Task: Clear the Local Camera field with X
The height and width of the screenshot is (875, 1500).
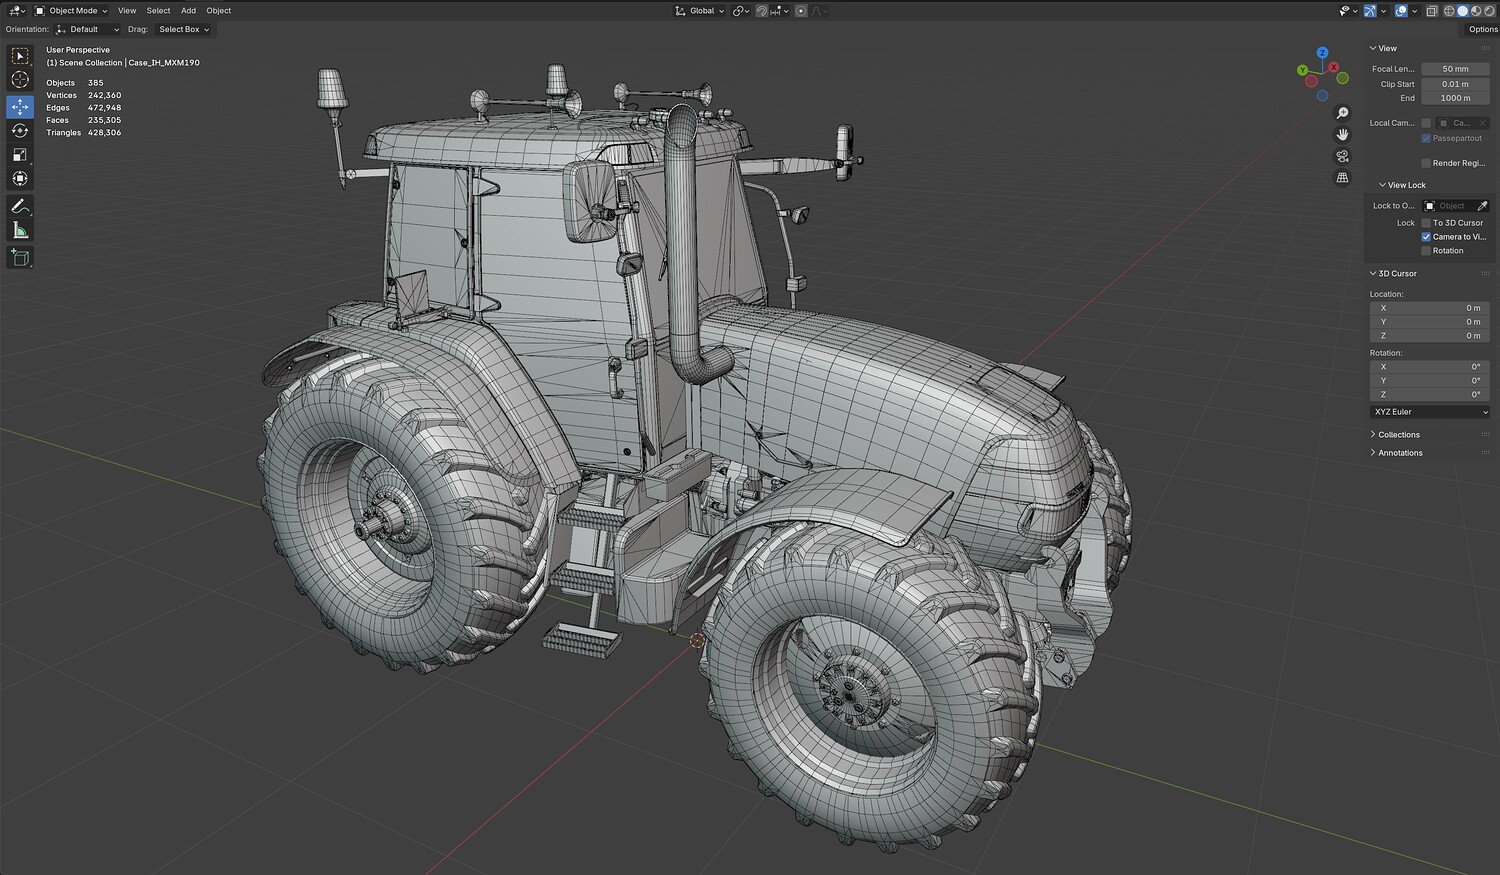Action: [x=1482, y=123]
